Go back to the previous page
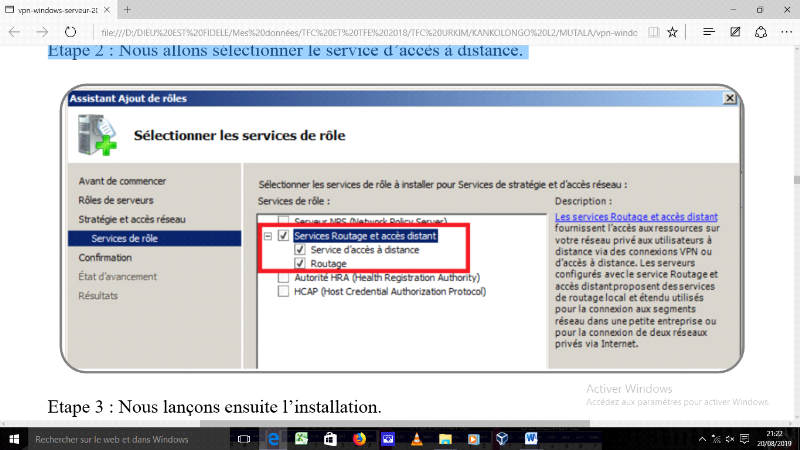 pyautogui.click(x=14, y=32)
